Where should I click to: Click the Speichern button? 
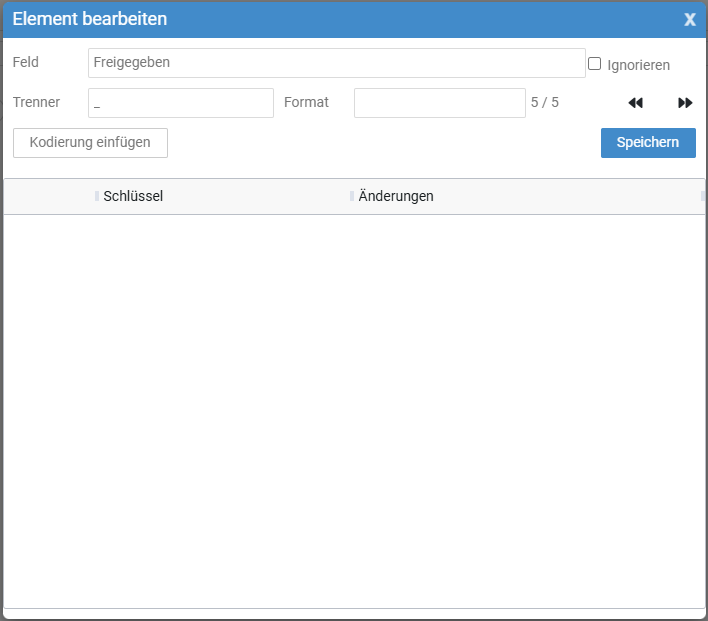tap(648, 143)
